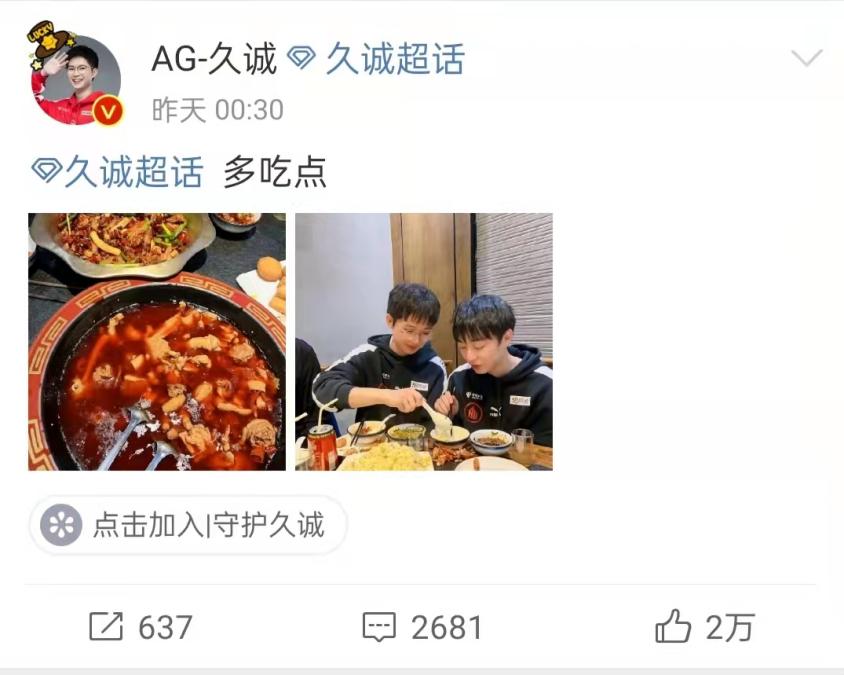Click the comment bubble icon
Screen dimensions: 844x675
click(x=379, y=627)
